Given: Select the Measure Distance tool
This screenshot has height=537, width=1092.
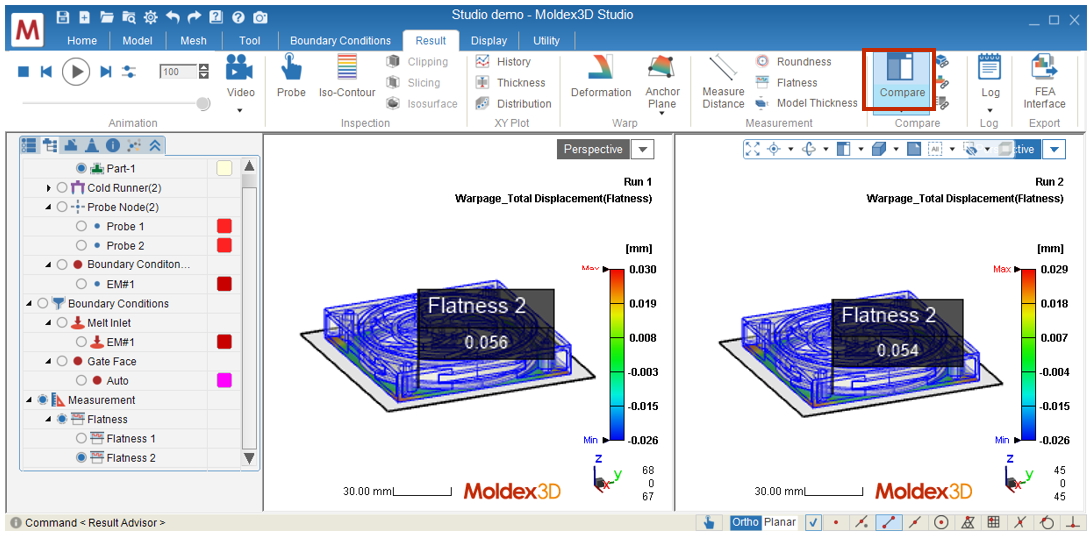Looking at the screenshot, I should 723,82.
